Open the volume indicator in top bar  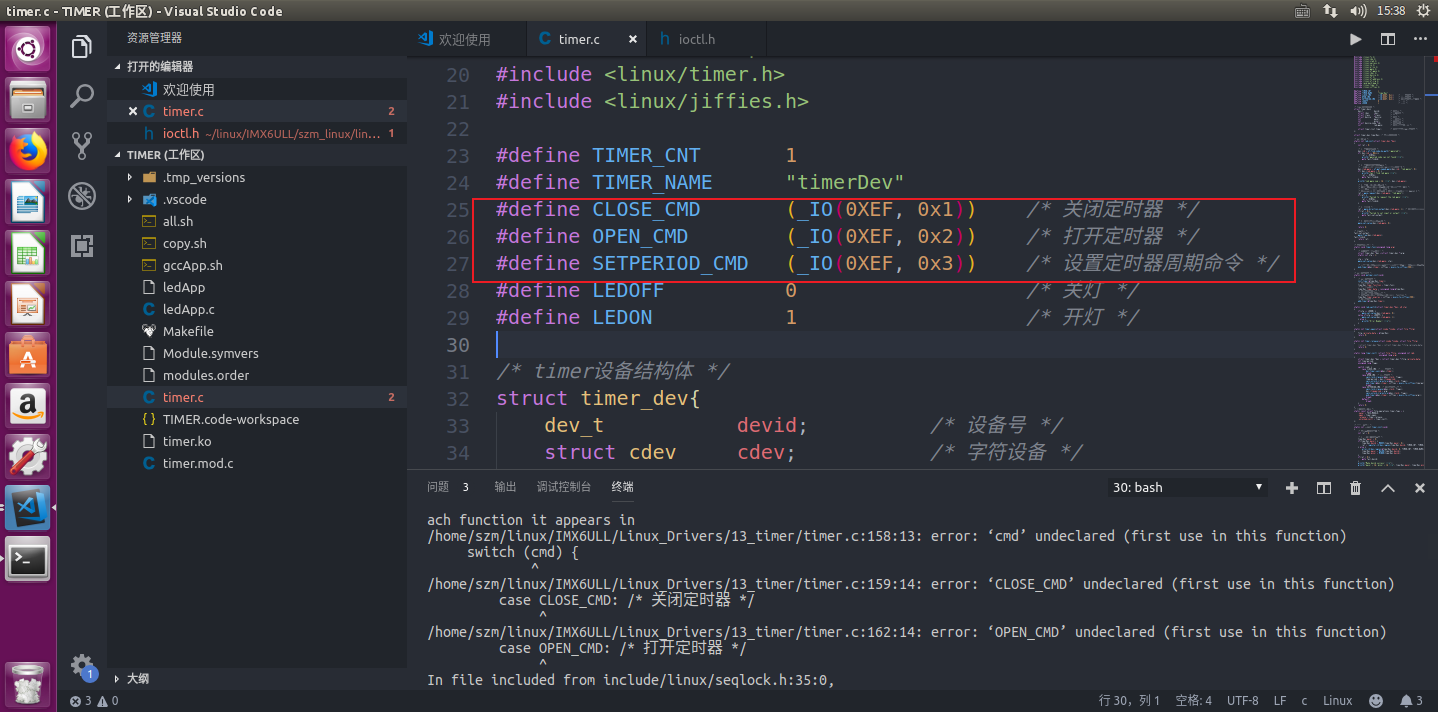point(1358,11)
